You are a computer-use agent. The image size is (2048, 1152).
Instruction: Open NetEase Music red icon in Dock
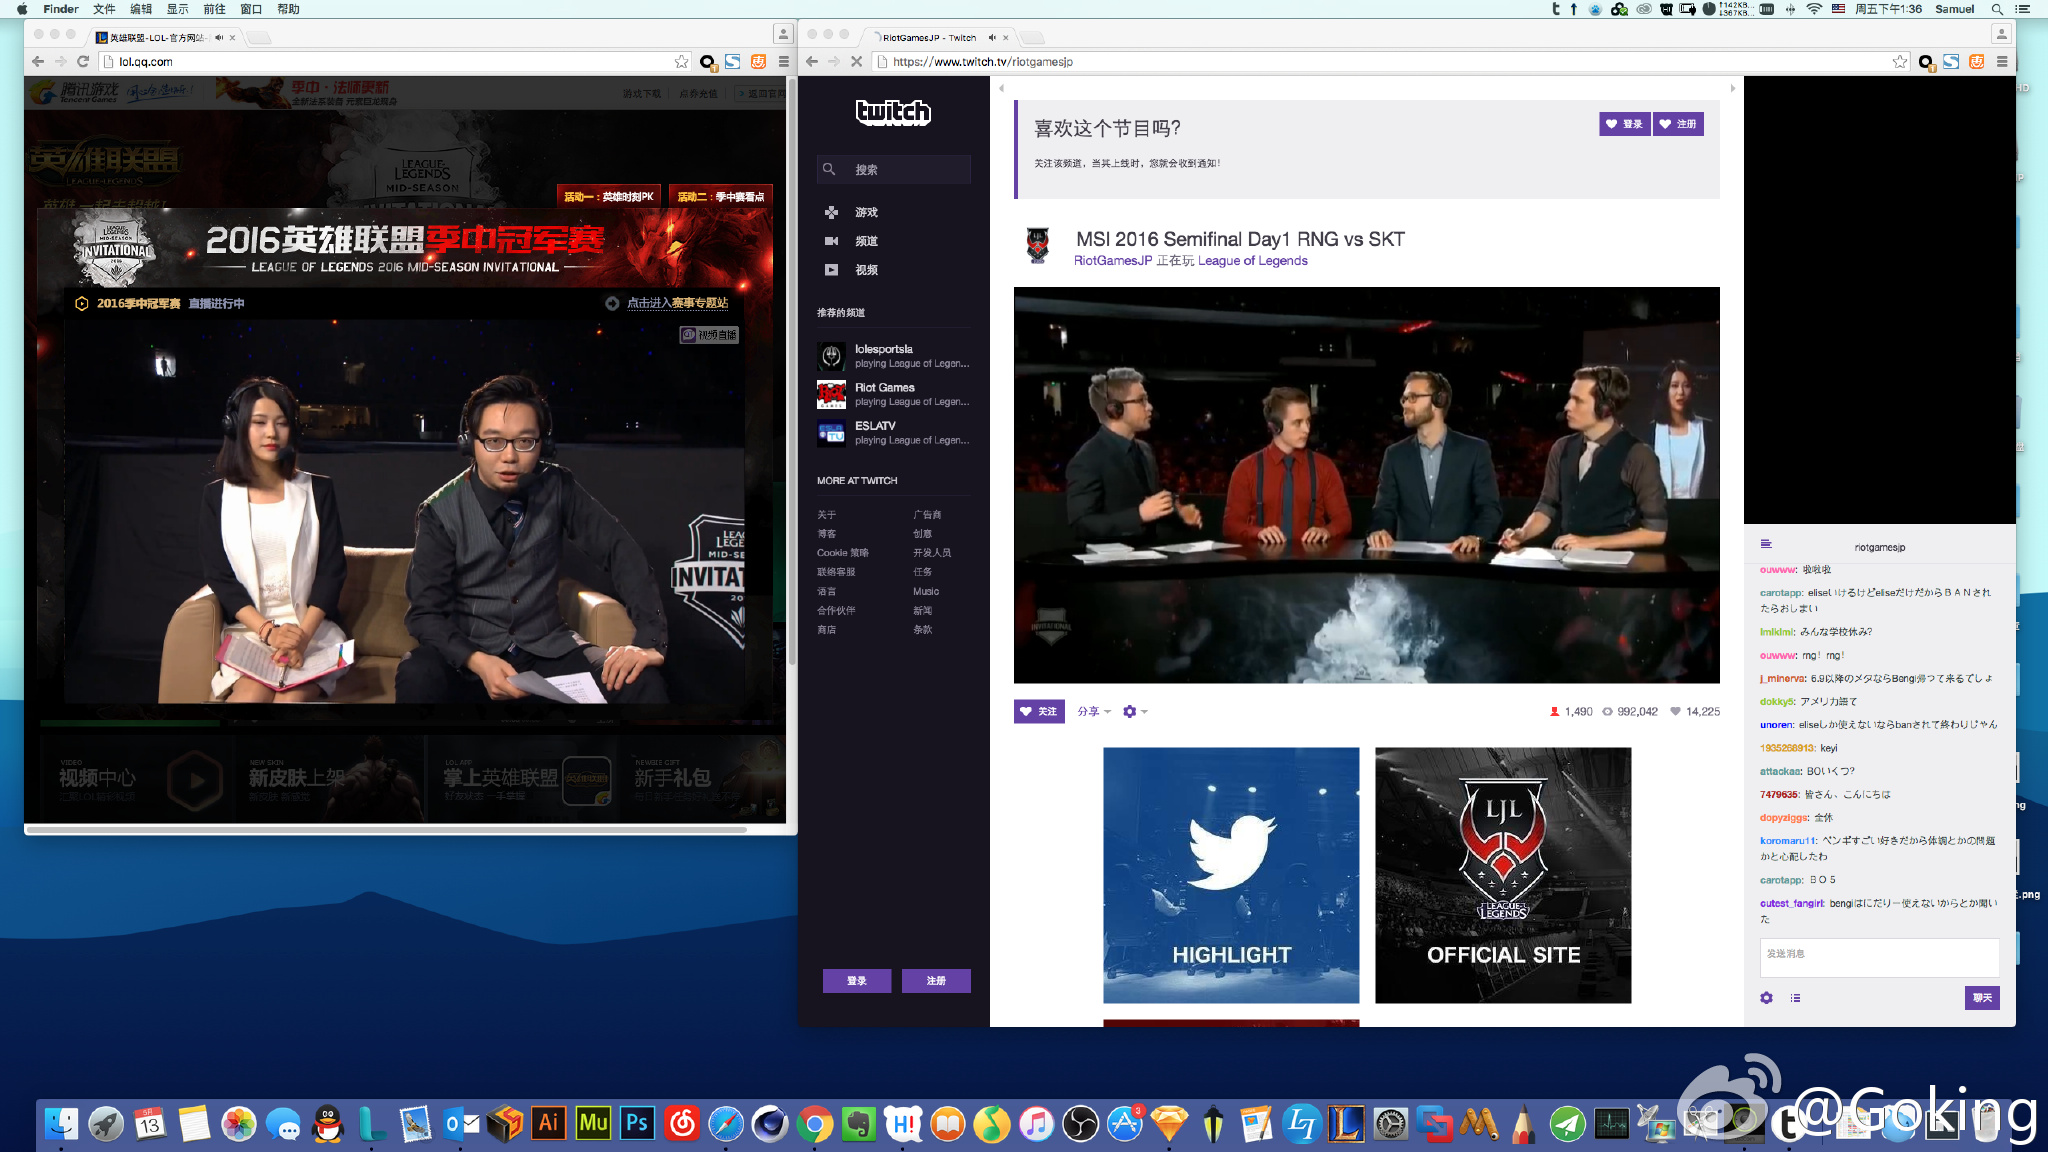tap(682, 1124)
